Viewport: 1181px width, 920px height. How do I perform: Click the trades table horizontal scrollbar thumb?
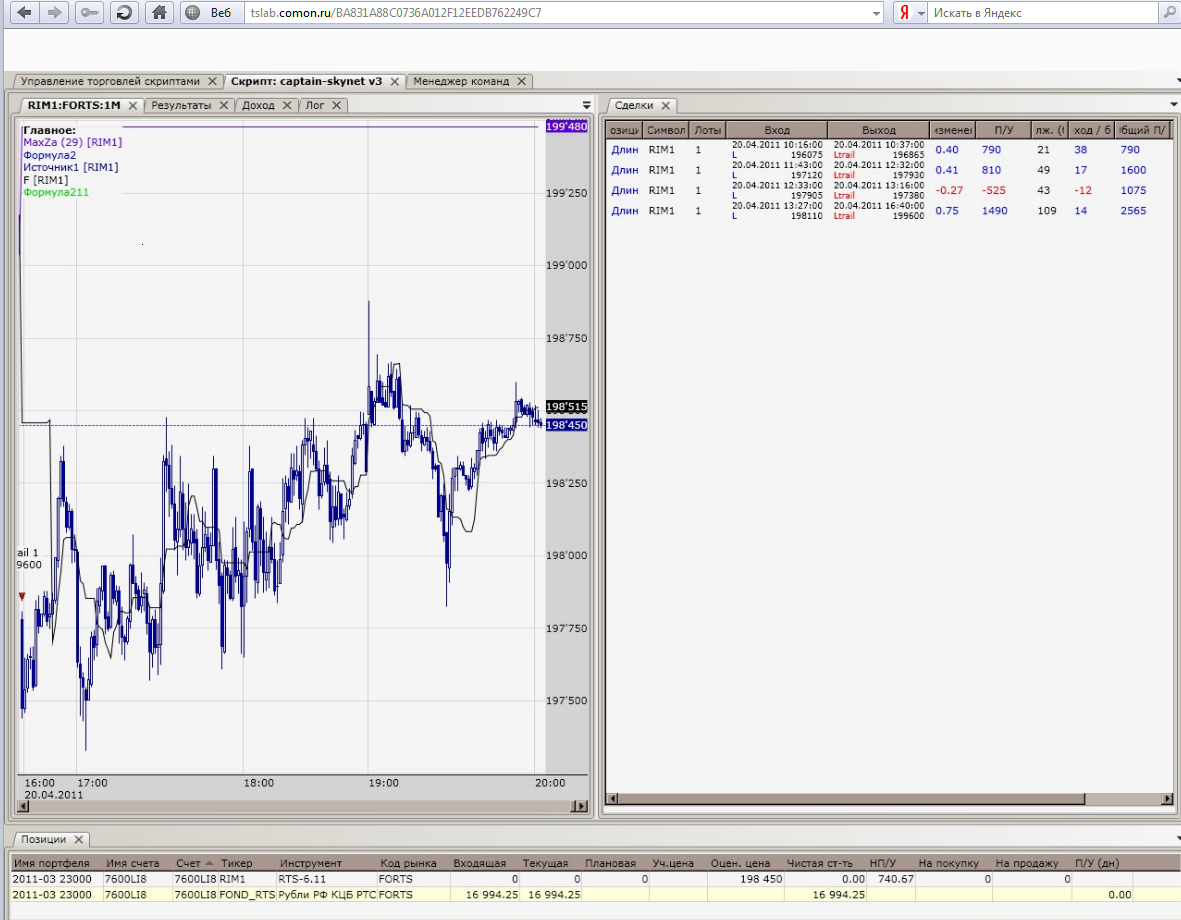tap(850, 799)
